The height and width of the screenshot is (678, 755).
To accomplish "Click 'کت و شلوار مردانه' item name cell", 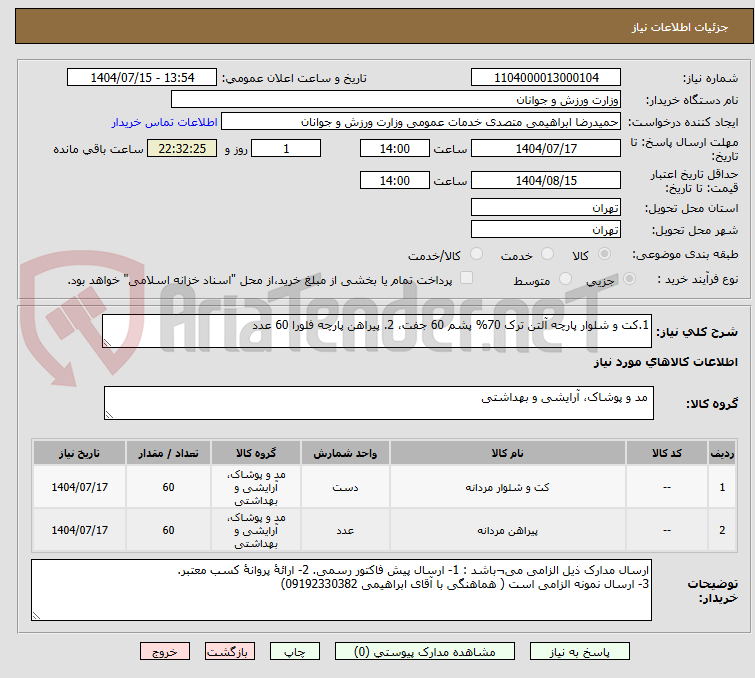I will click(508, 487).
